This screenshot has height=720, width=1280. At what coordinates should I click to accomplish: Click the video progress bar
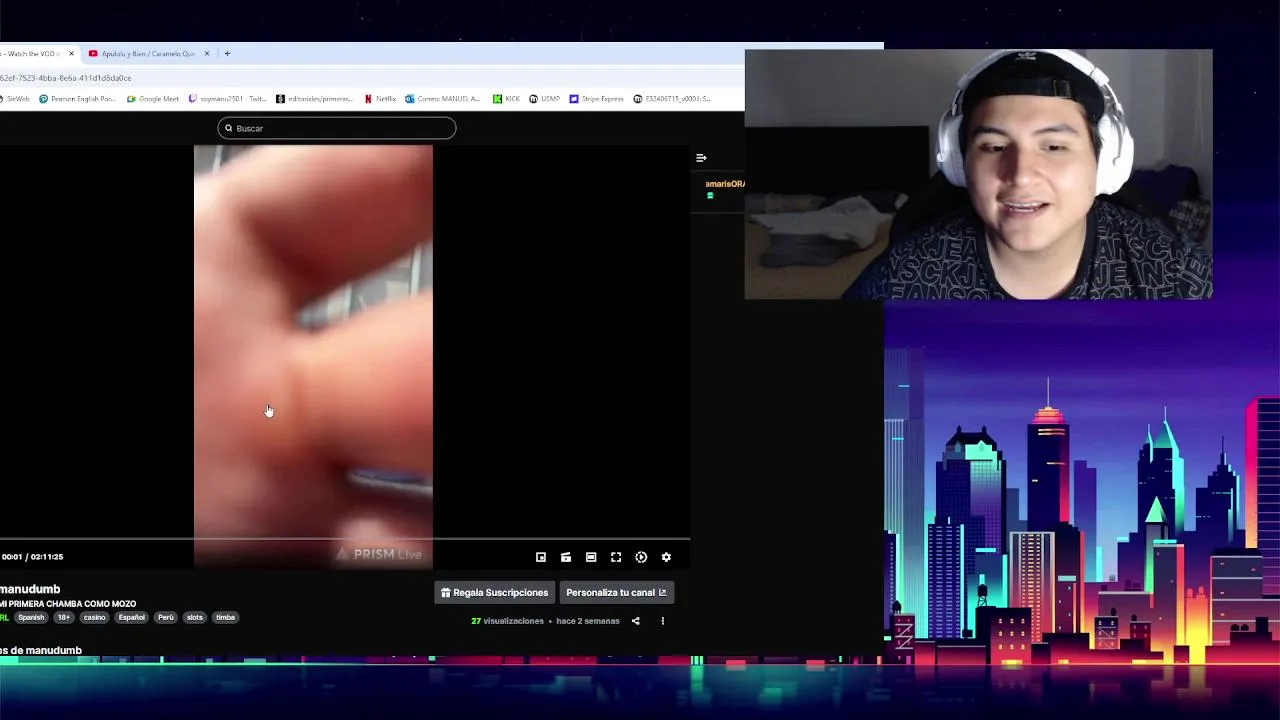pyautogui.click(x=345, y=539)
